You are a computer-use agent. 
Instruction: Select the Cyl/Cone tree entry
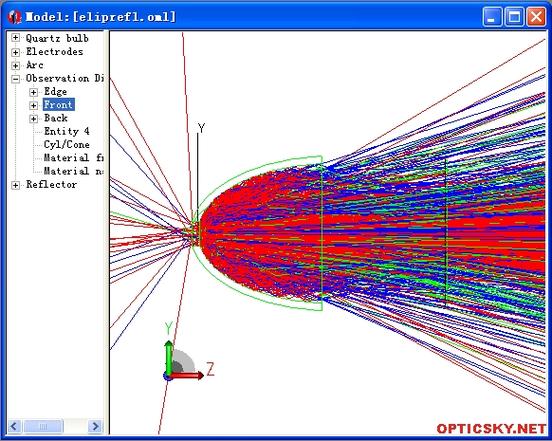point(67,145)
